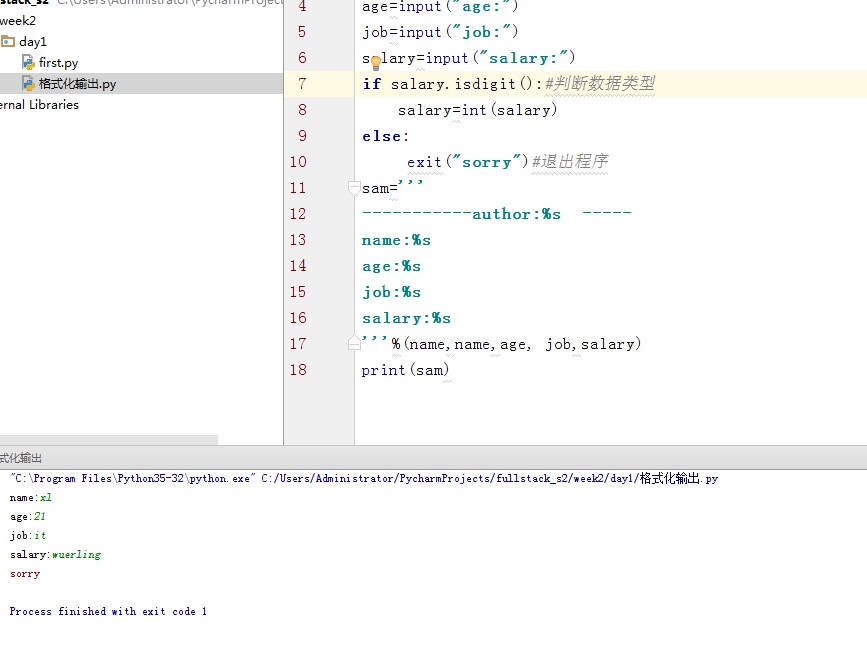Click the External Libraries node

[39, 104]
